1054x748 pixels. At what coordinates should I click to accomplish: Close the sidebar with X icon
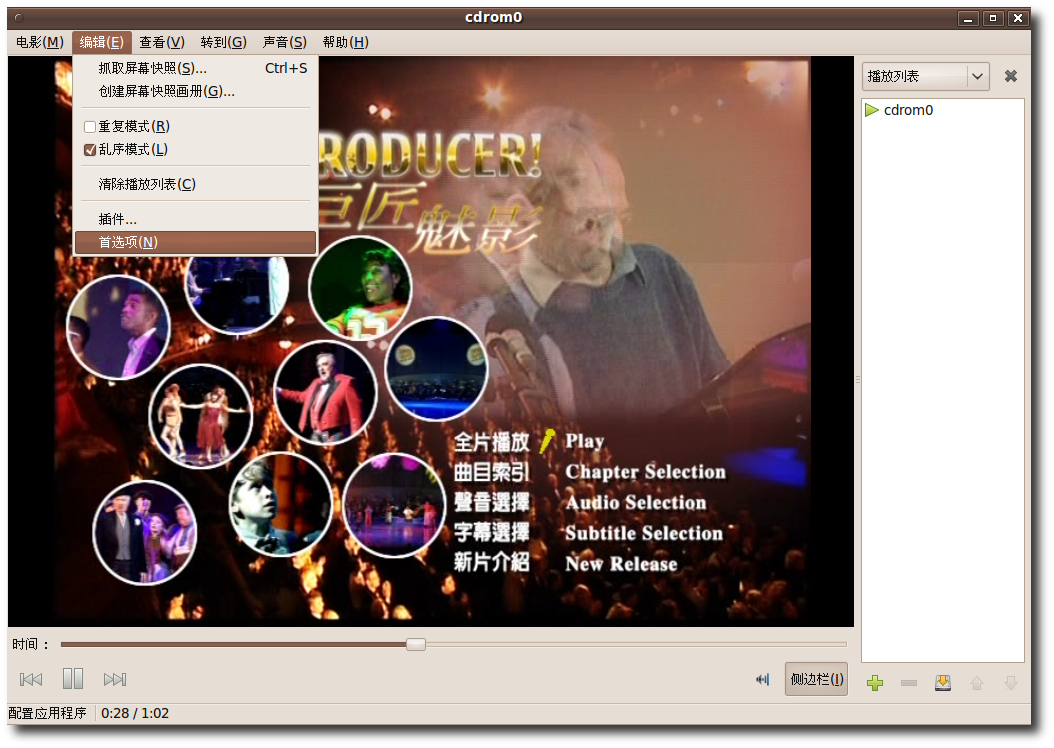tap(1010, 76)
